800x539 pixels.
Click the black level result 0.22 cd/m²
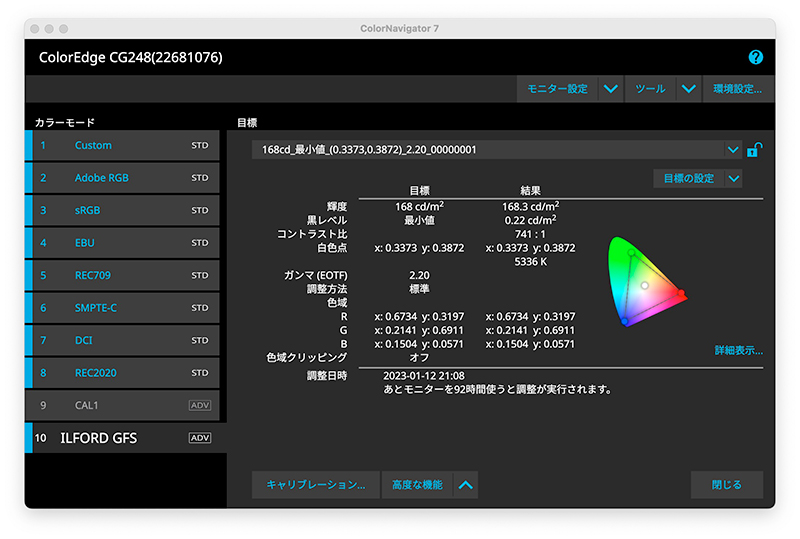(x=531, y=220)
